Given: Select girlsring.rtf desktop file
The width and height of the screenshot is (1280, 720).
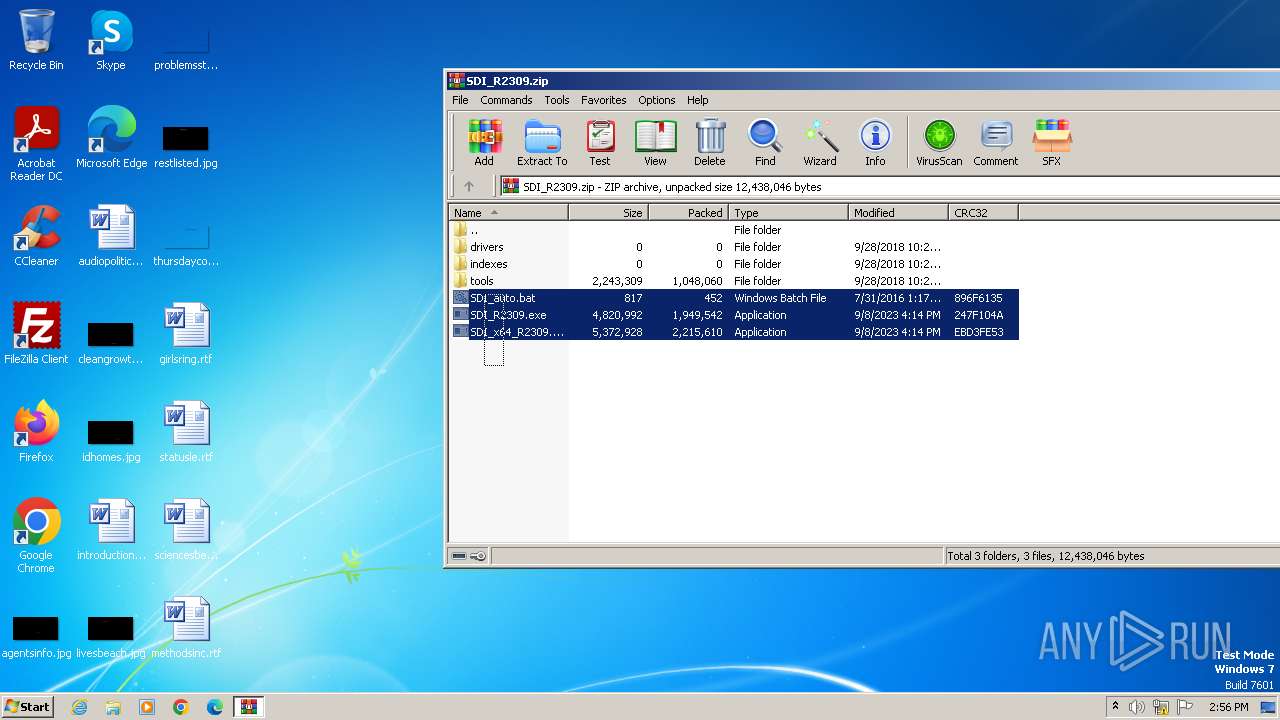Looking at the screenshot, I should [186, 334].
